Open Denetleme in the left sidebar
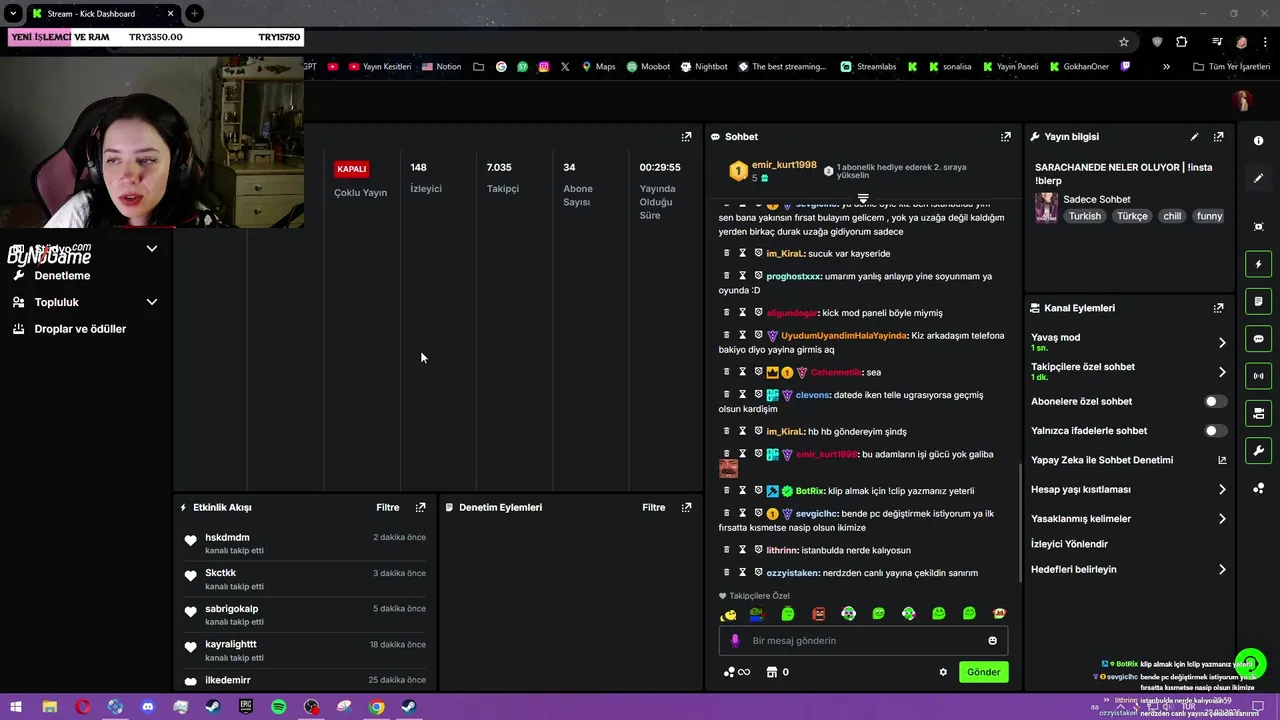This screenshot has width=1280, height=720. tap(62, 276)
